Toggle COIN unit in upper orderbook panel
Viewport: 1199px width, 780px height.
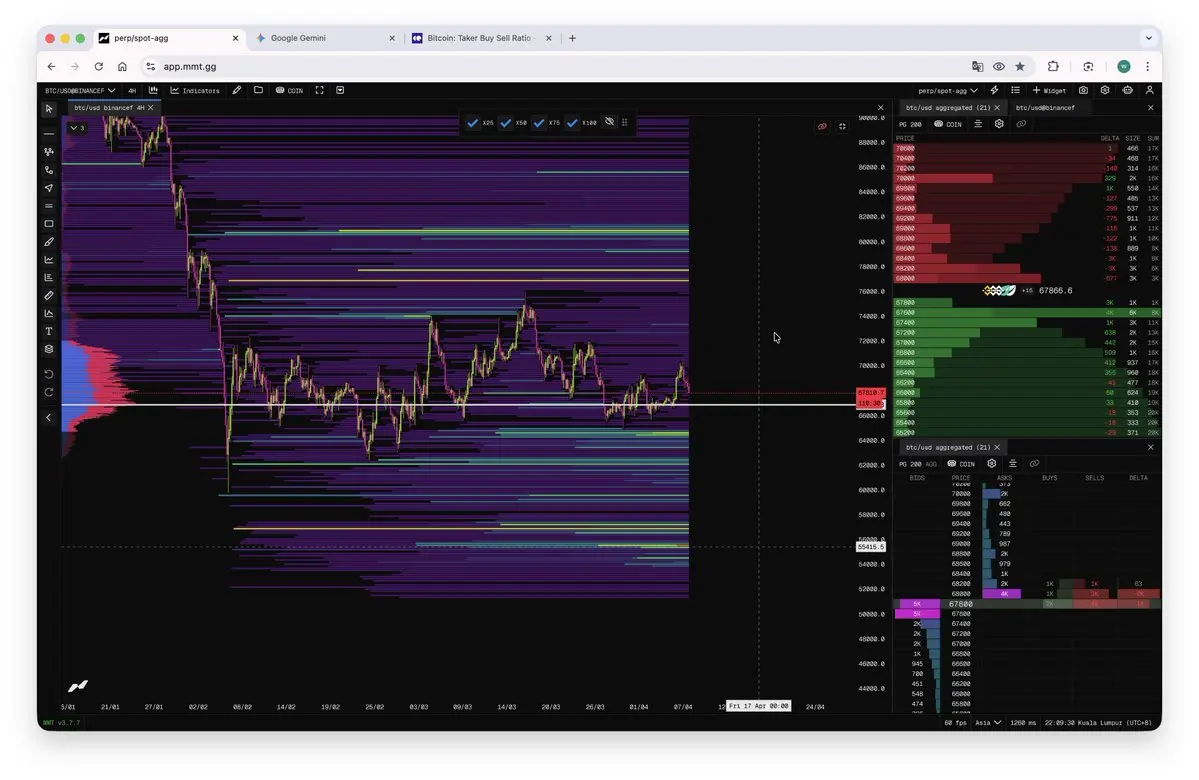pos(948,124)
